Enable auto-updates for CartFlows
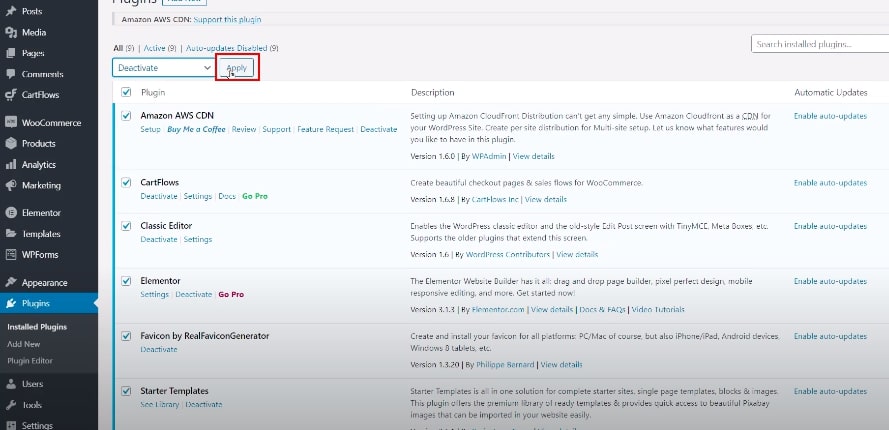 pos(830,183)
